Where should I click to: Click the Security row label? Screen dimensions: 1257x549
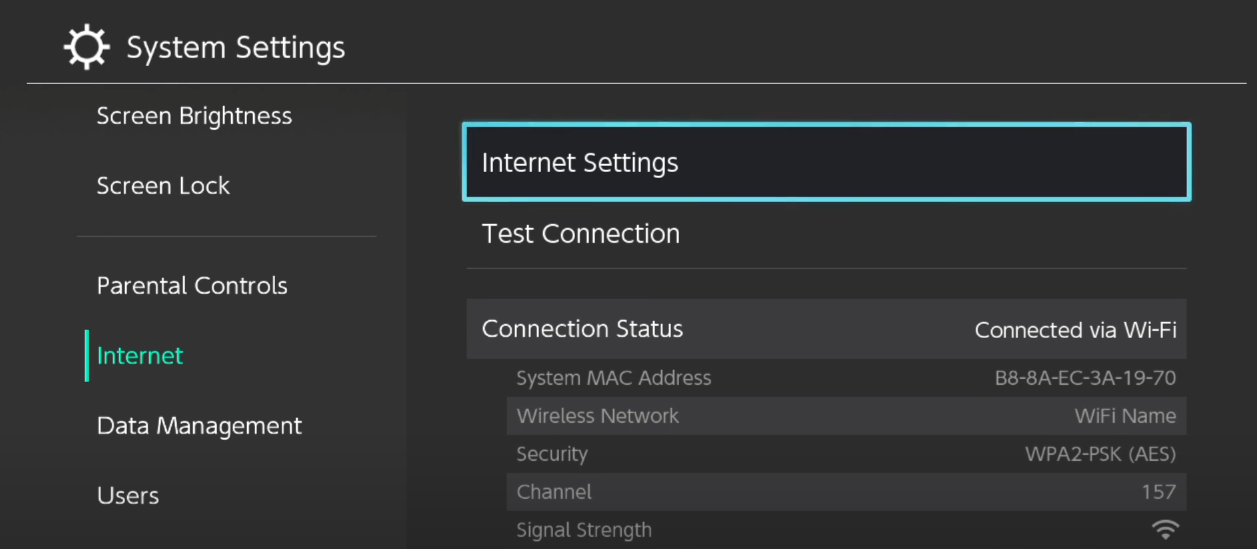pos(552,454)
